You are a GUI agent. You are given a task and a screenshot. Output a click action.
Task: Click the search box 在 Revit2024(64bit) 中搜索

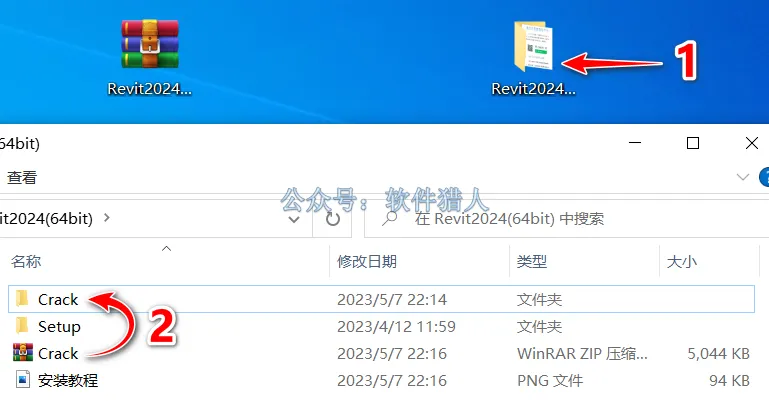tap(566, 219)
